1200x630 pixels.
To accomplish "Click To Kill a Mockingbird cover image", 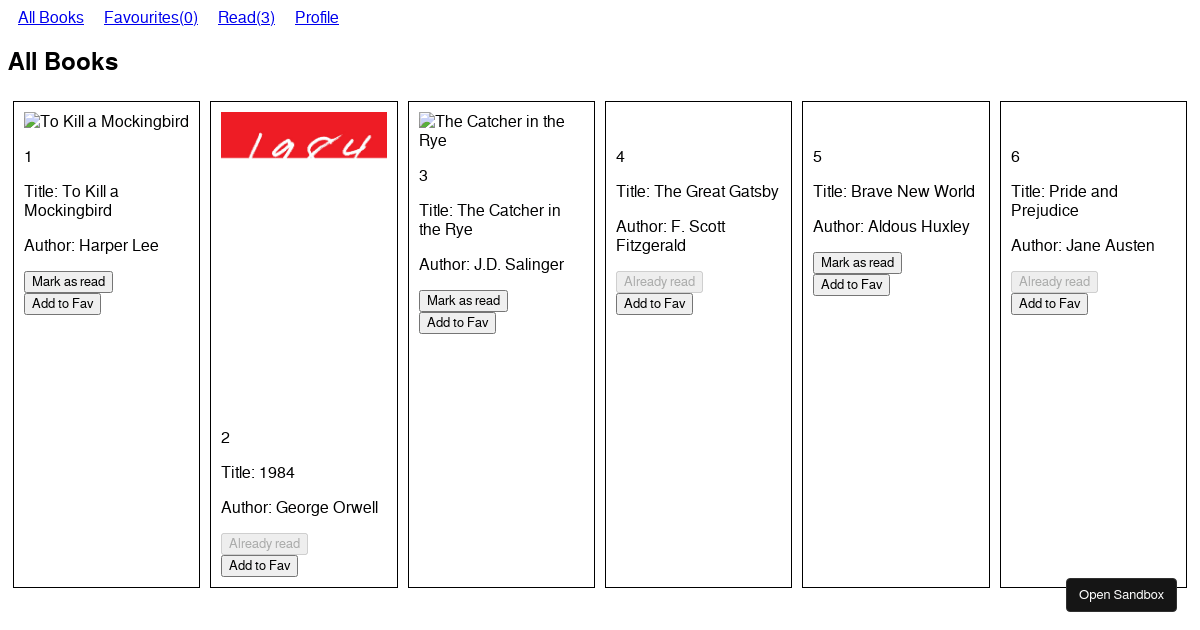I will tap(106, 122).
